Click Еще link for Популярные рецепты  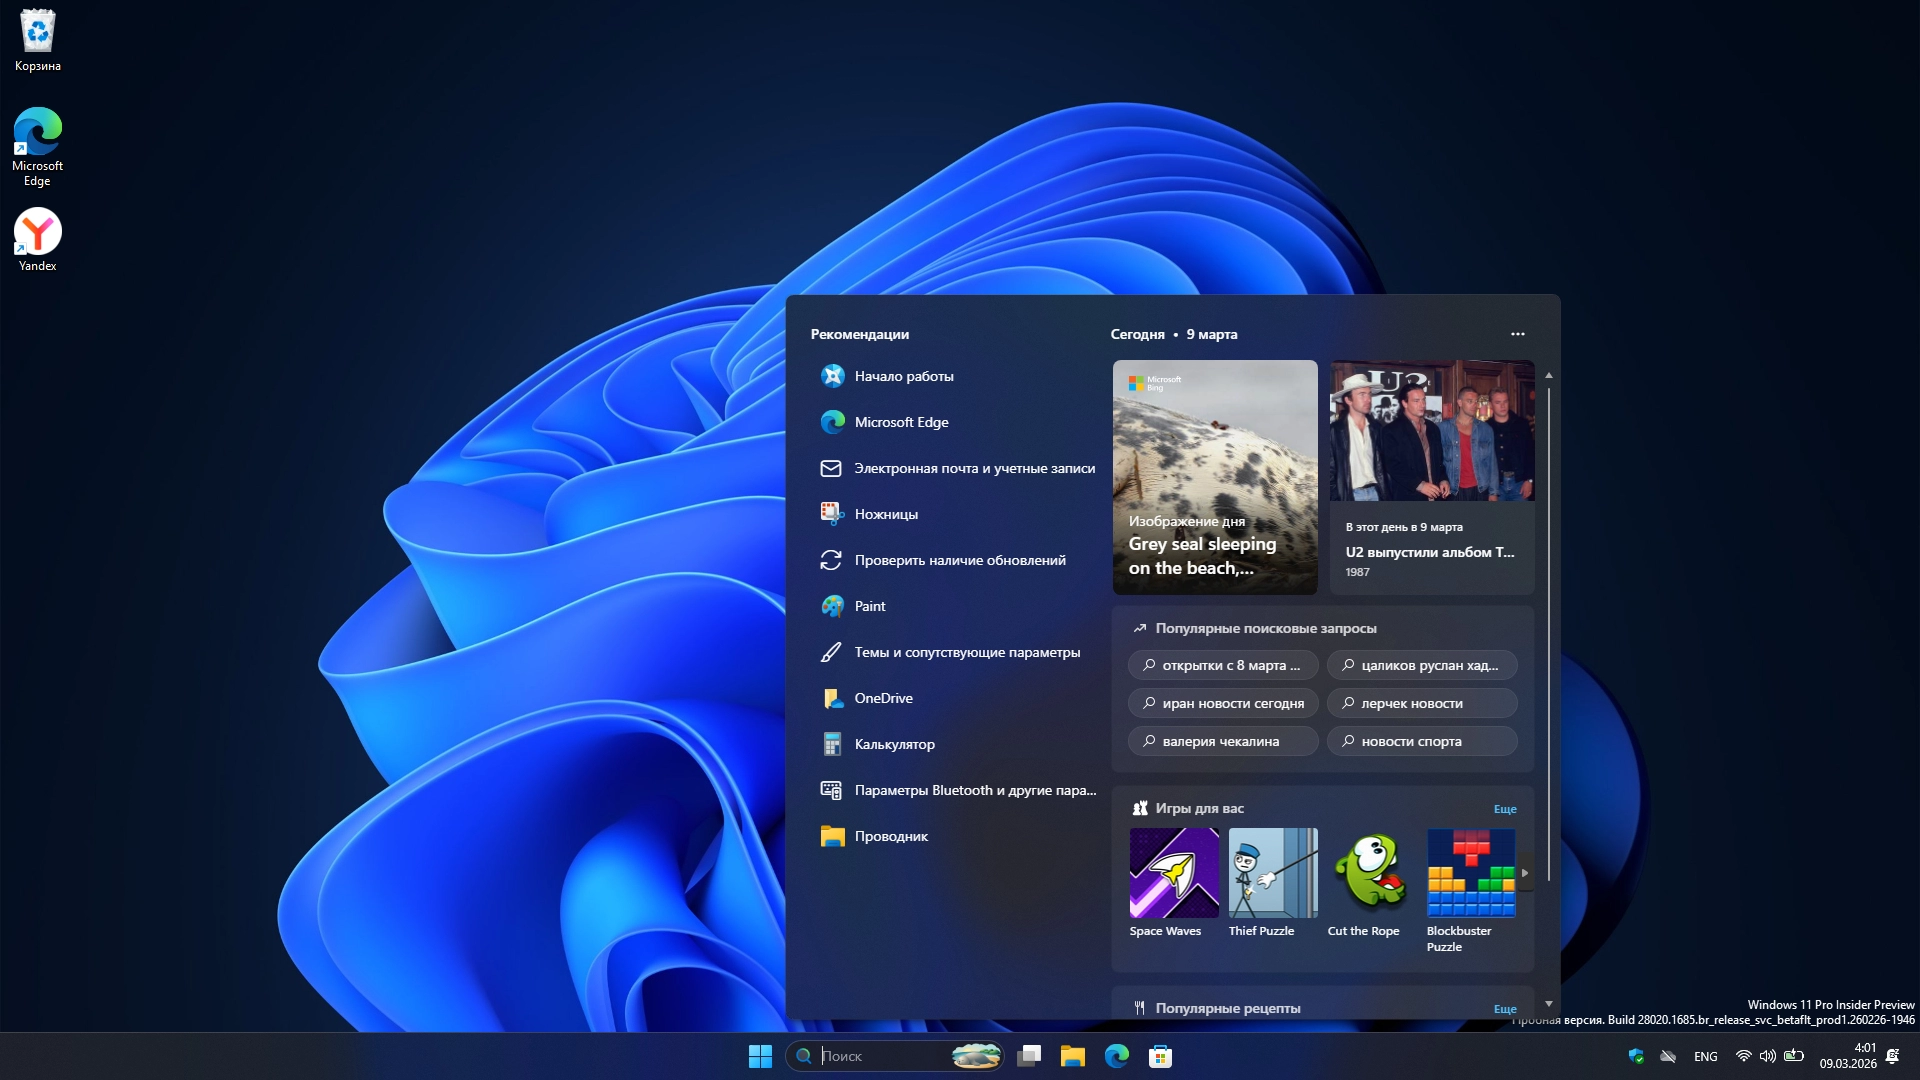pos(1504,1009)
